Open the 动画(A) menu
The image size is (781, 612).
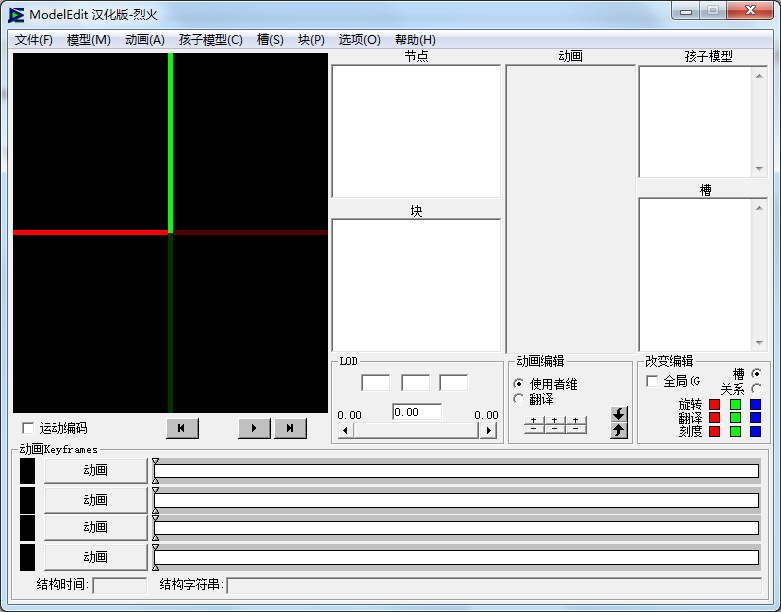point(145,40)
